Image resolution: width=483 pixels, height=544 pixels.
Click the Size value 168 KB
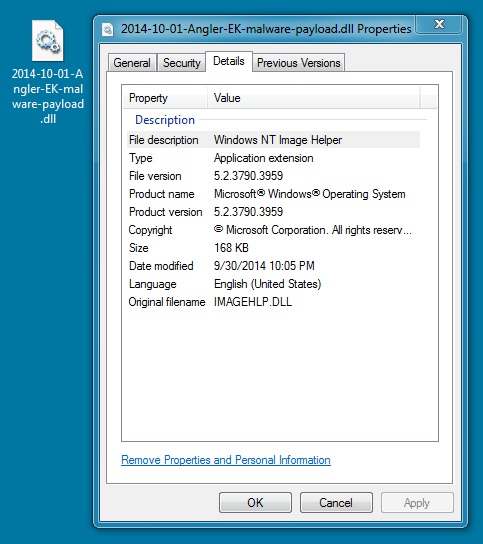pos(231,248)
